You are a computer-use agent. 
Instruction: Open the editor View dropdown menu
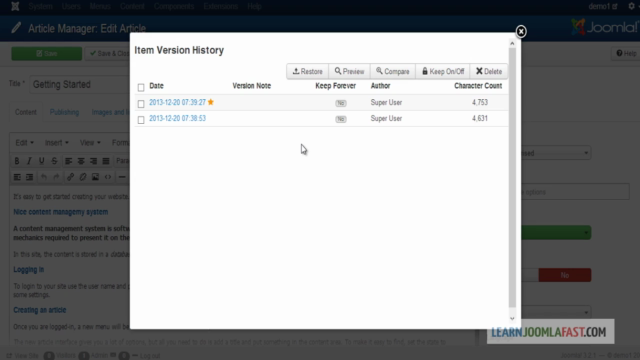point(90,143)
